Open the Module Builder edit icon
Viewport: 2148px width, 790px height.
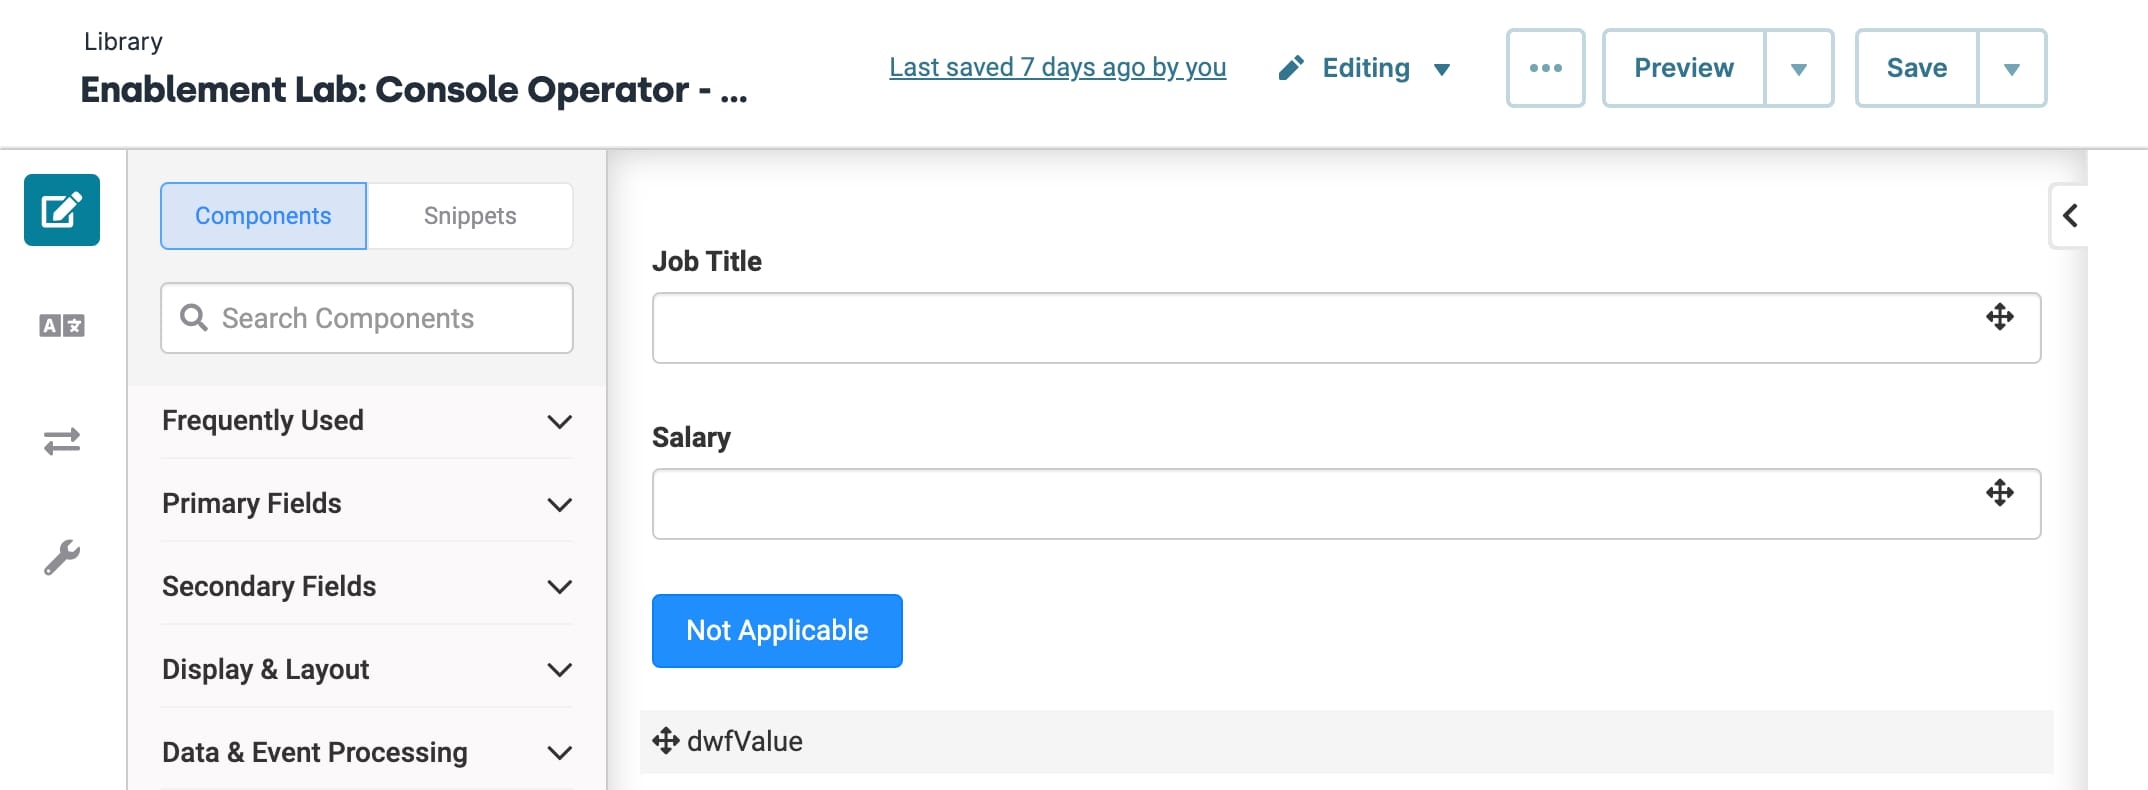[62, 210]
